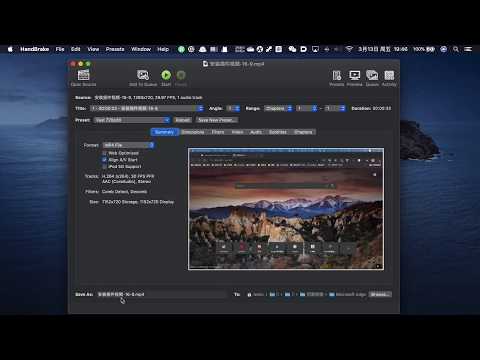Click the video preview thumbnail

[x=286, y=209]
